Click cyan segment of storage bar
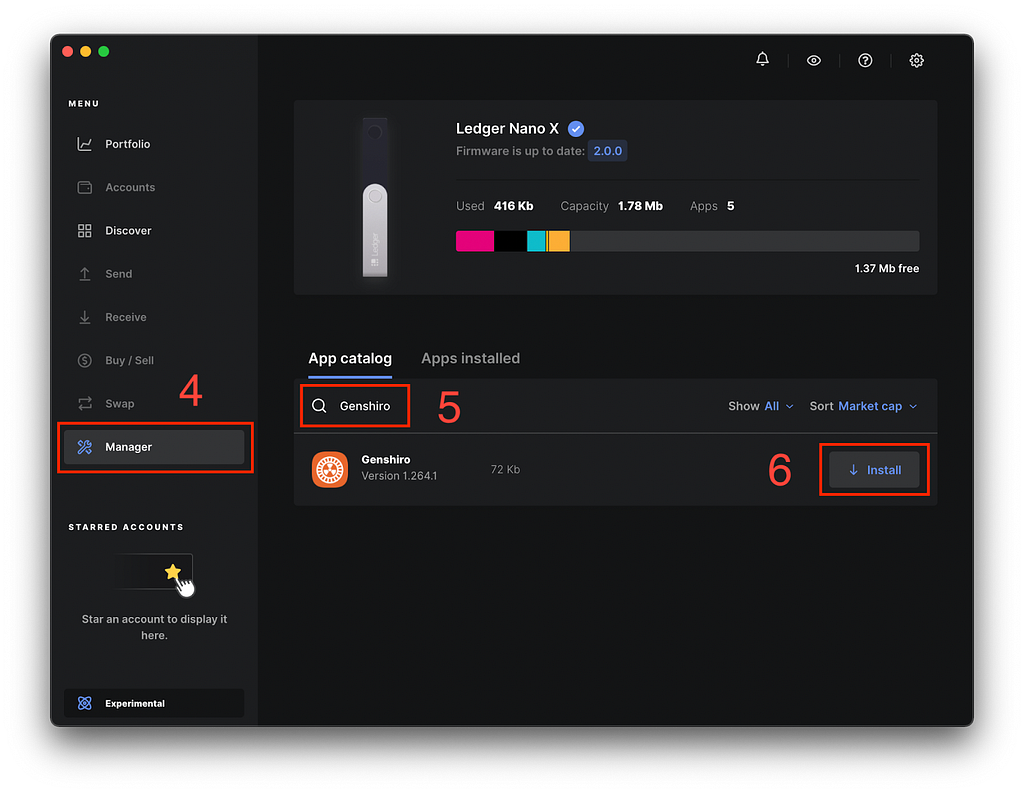The height and width of the screenshot is (793, 1024). [536, 241]
